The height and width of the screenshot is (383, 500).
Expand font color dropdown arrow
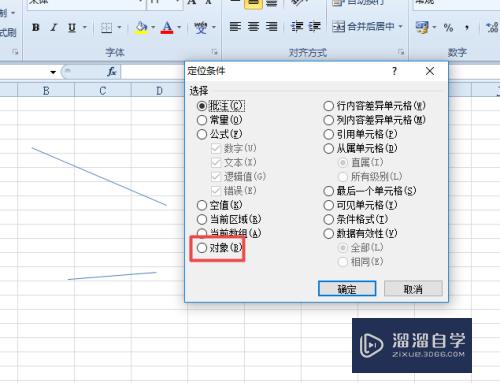(179, 27)
